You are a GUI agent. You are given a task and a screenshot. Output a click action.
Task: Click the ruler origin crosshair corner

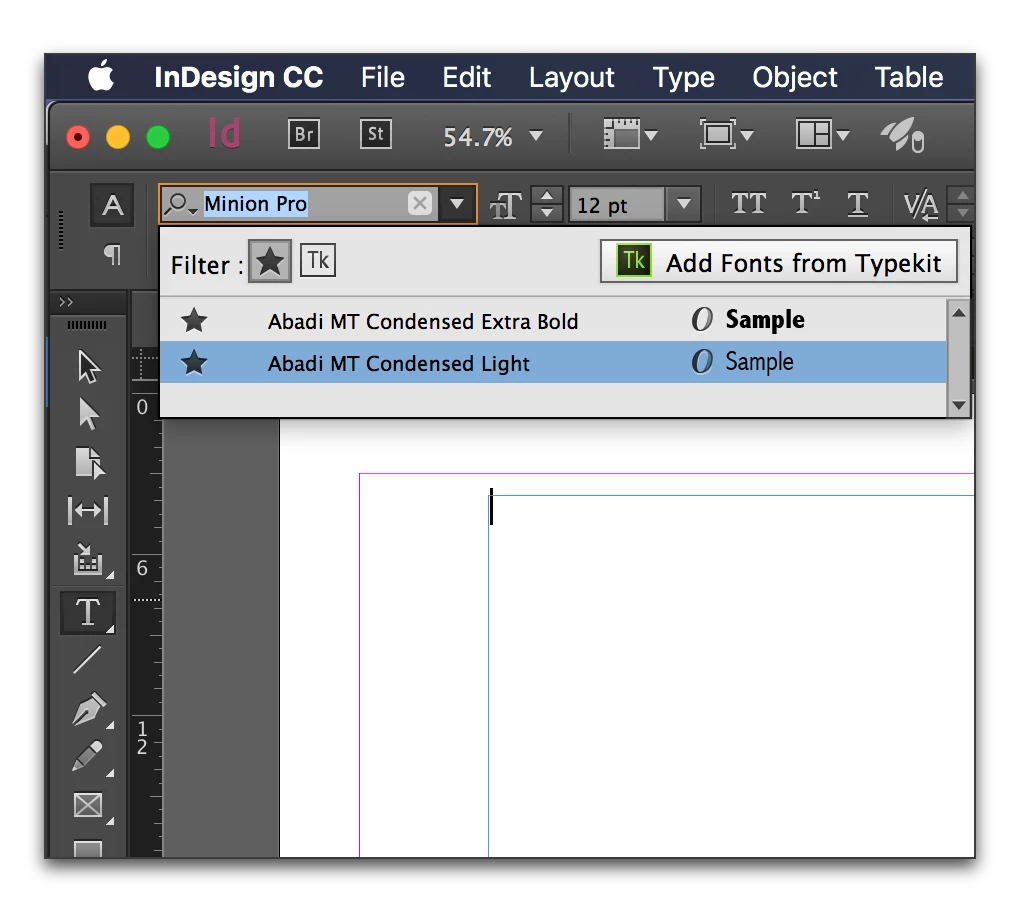click(x=144, y=364)
